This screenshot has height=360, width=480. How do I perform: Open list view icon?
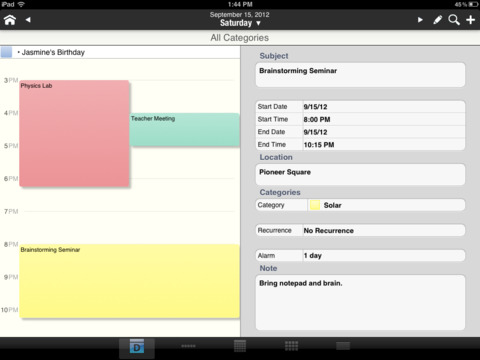click(x=343, y=346)
